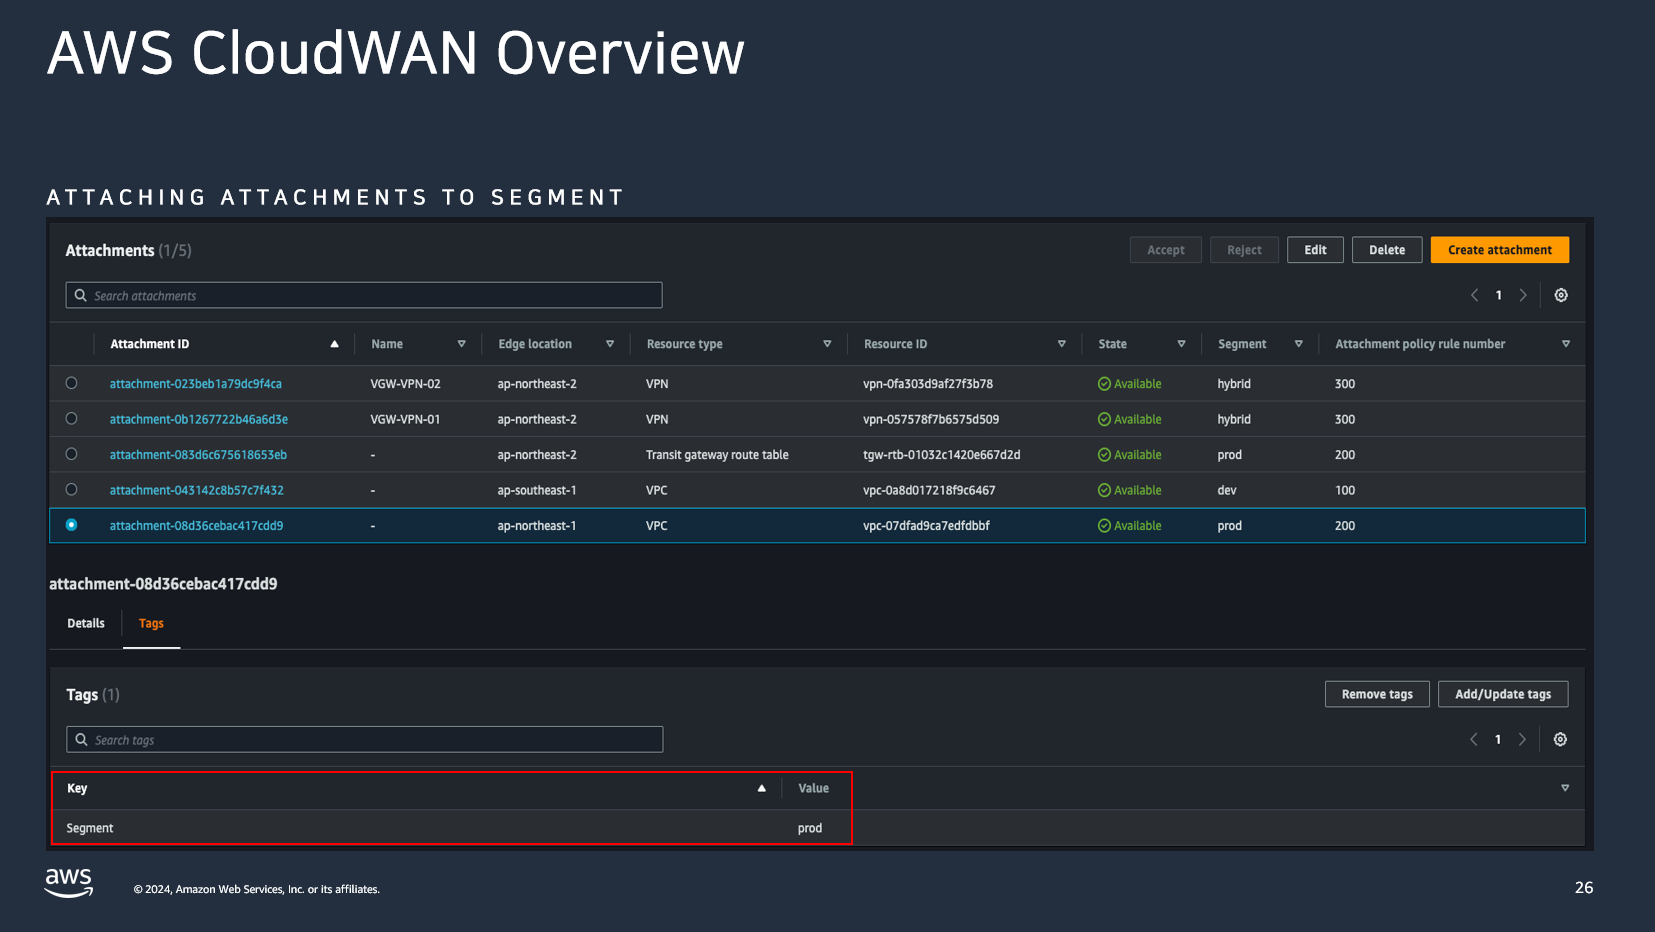Switch to the Tags tab
1655x932 pixels.
click(x=151, y=623)
